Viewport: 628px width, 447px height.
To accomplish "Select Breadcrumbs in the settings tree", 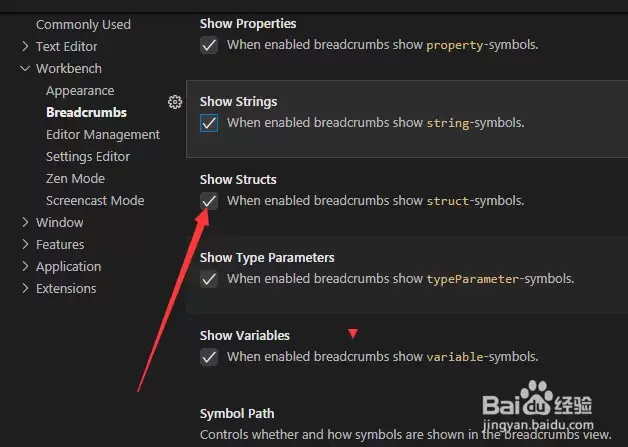I will (87, 113).
